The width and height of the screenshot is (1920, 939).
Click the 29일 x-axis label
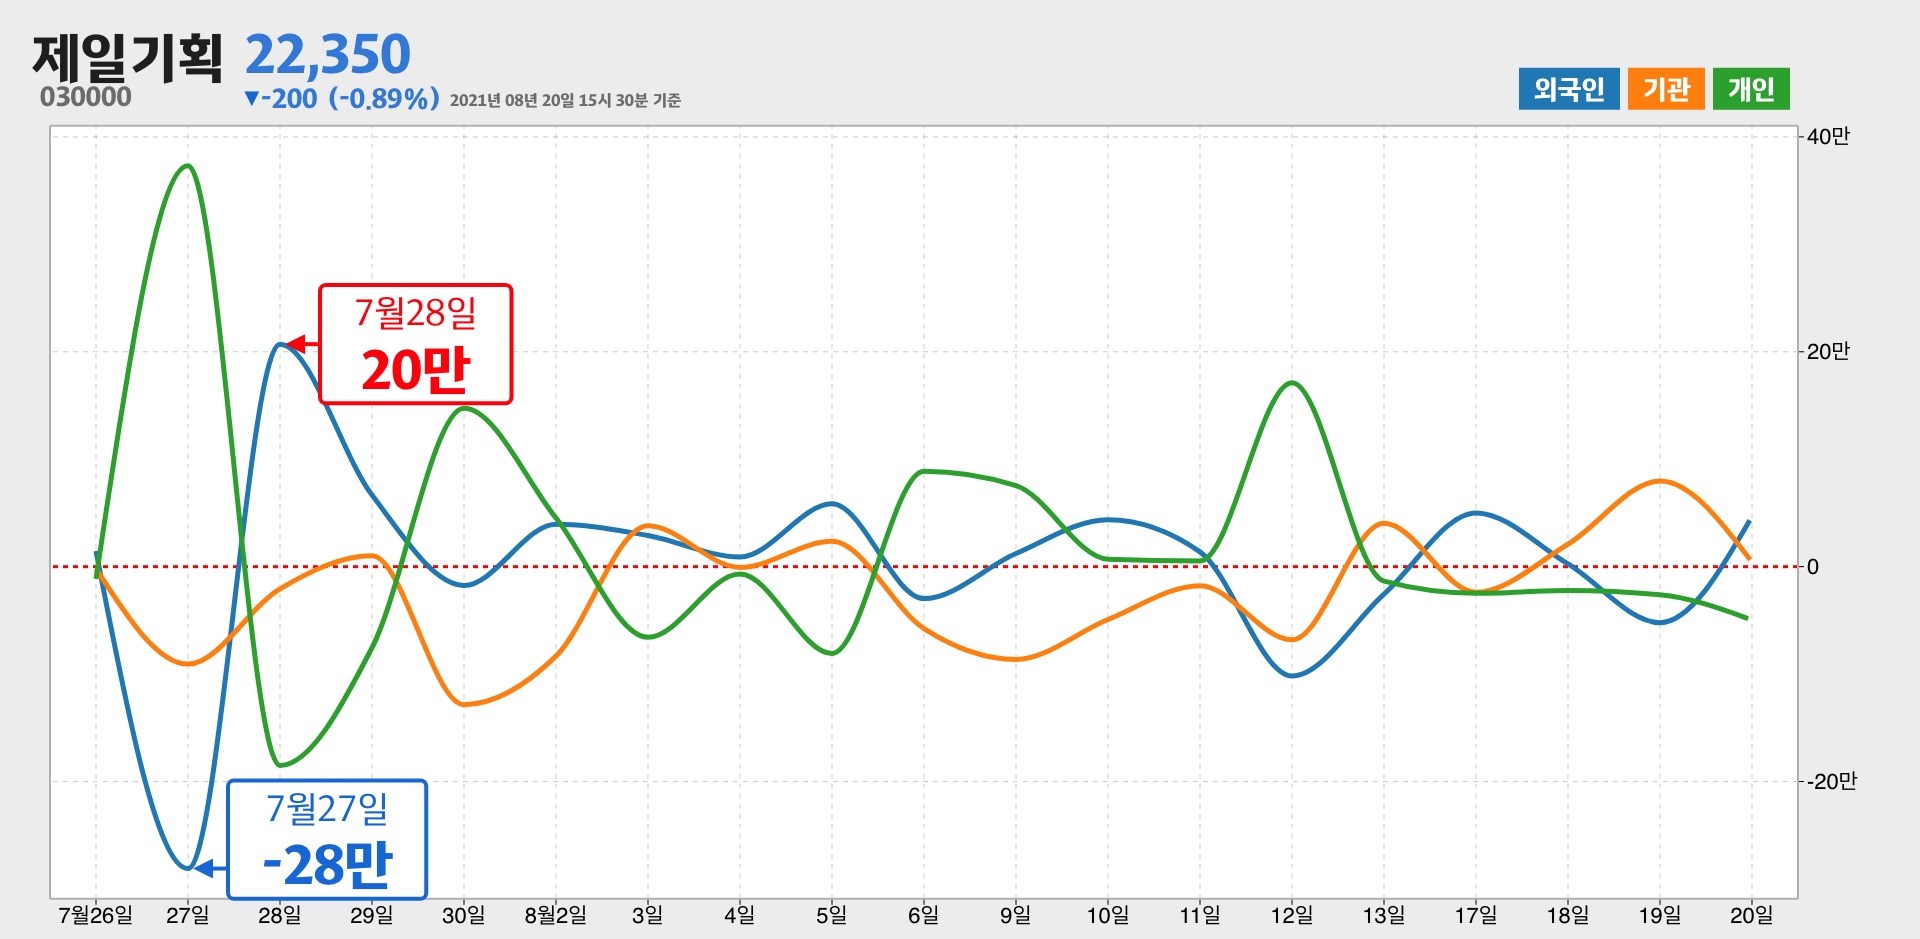pos(372,915)
